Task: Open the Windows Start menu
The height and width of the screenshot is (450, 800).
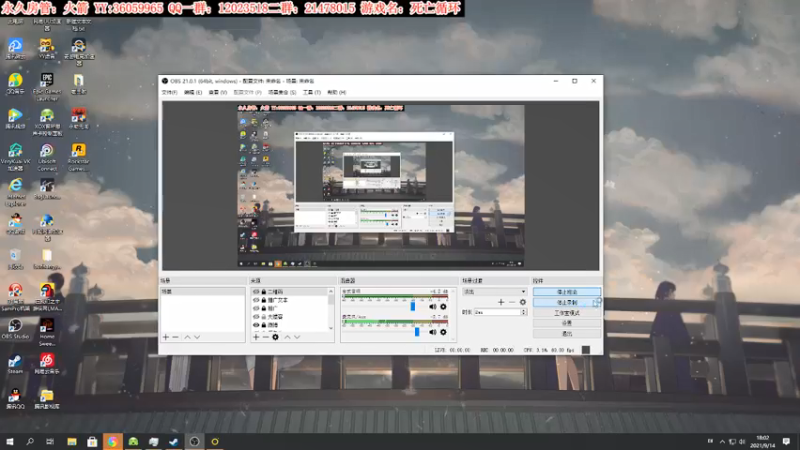Action: point(10,441)
